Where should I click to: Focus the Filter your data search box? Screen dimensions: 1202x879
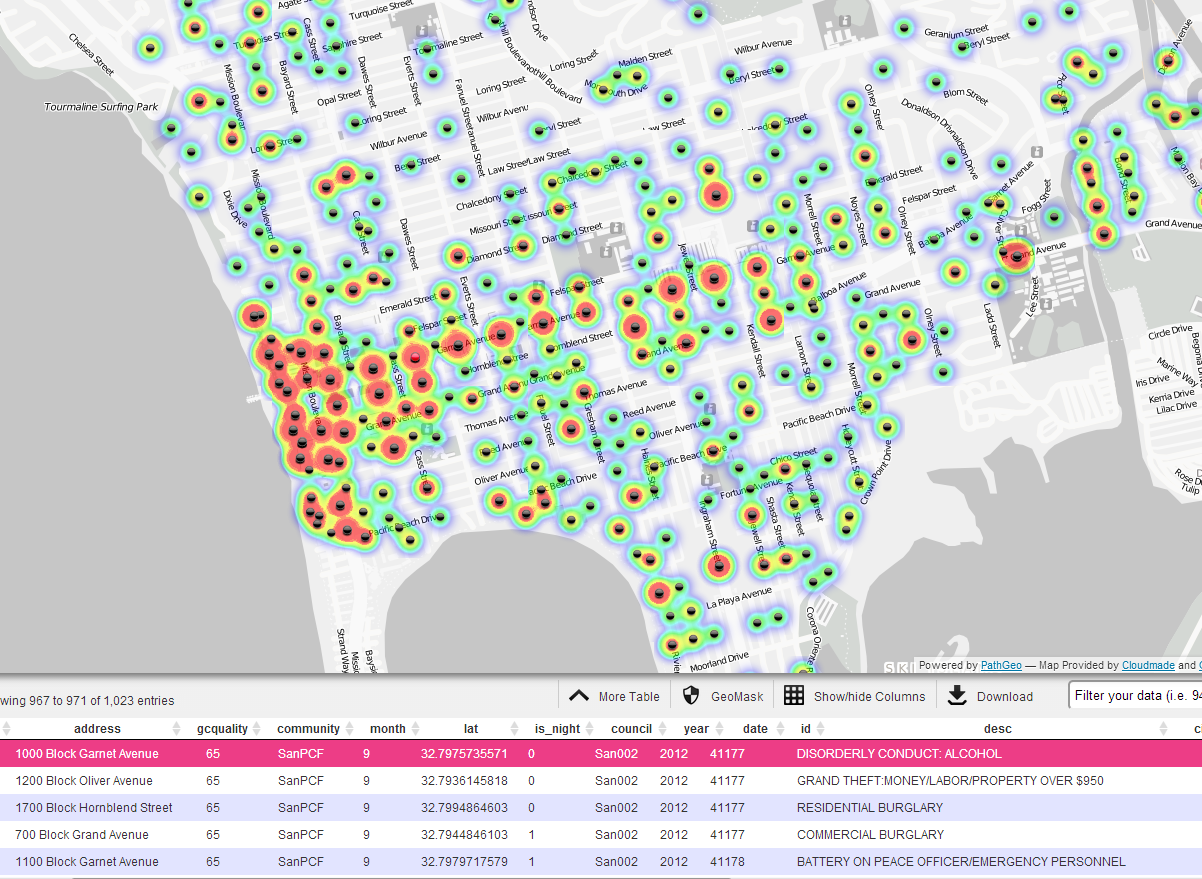1135,696
